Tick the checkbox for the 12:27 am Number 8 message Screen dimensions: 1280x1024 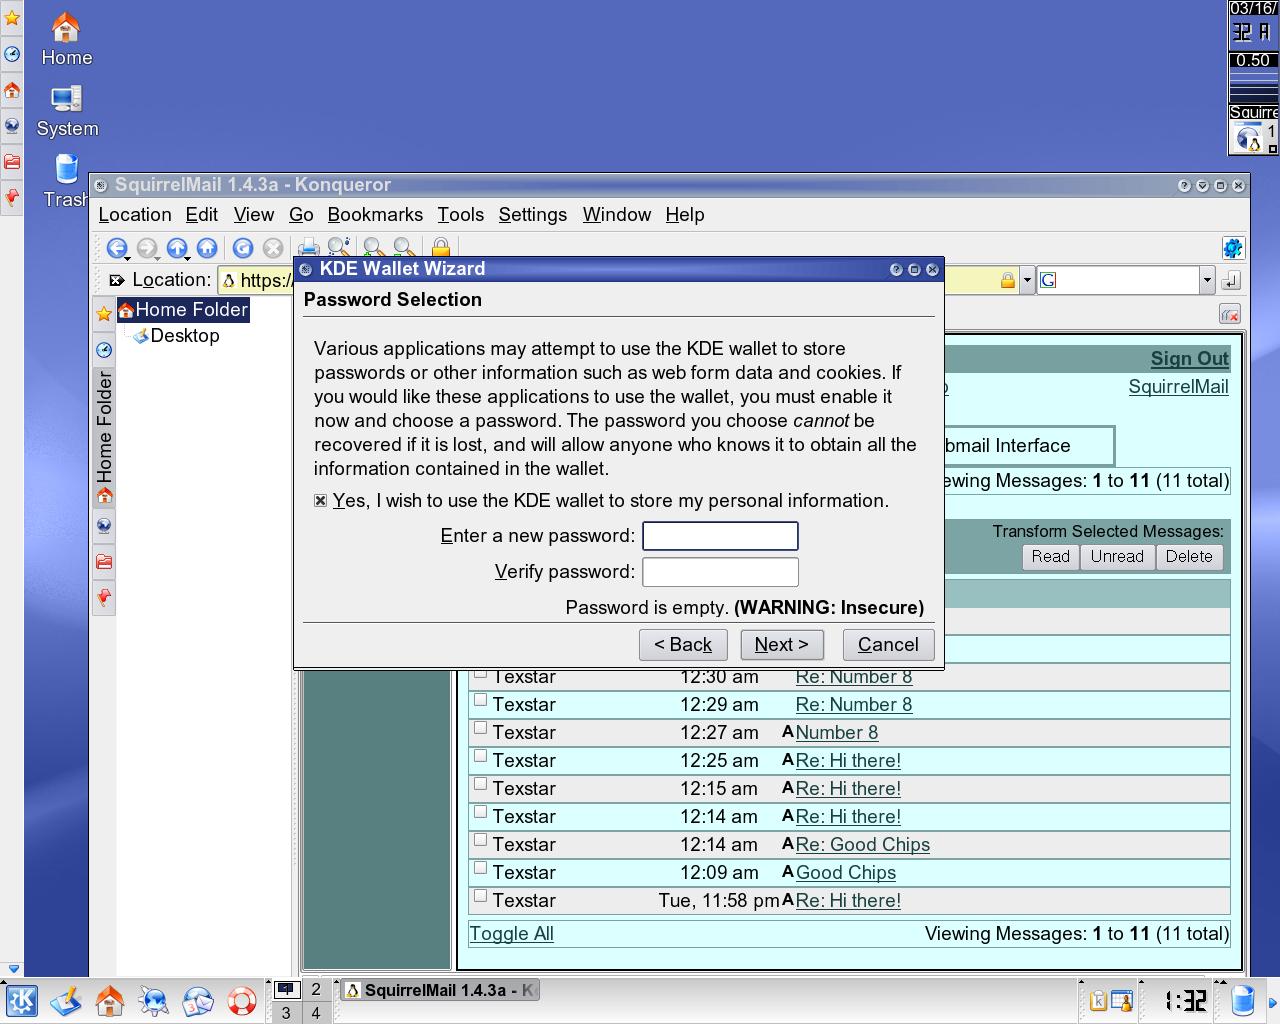(480, 728)
